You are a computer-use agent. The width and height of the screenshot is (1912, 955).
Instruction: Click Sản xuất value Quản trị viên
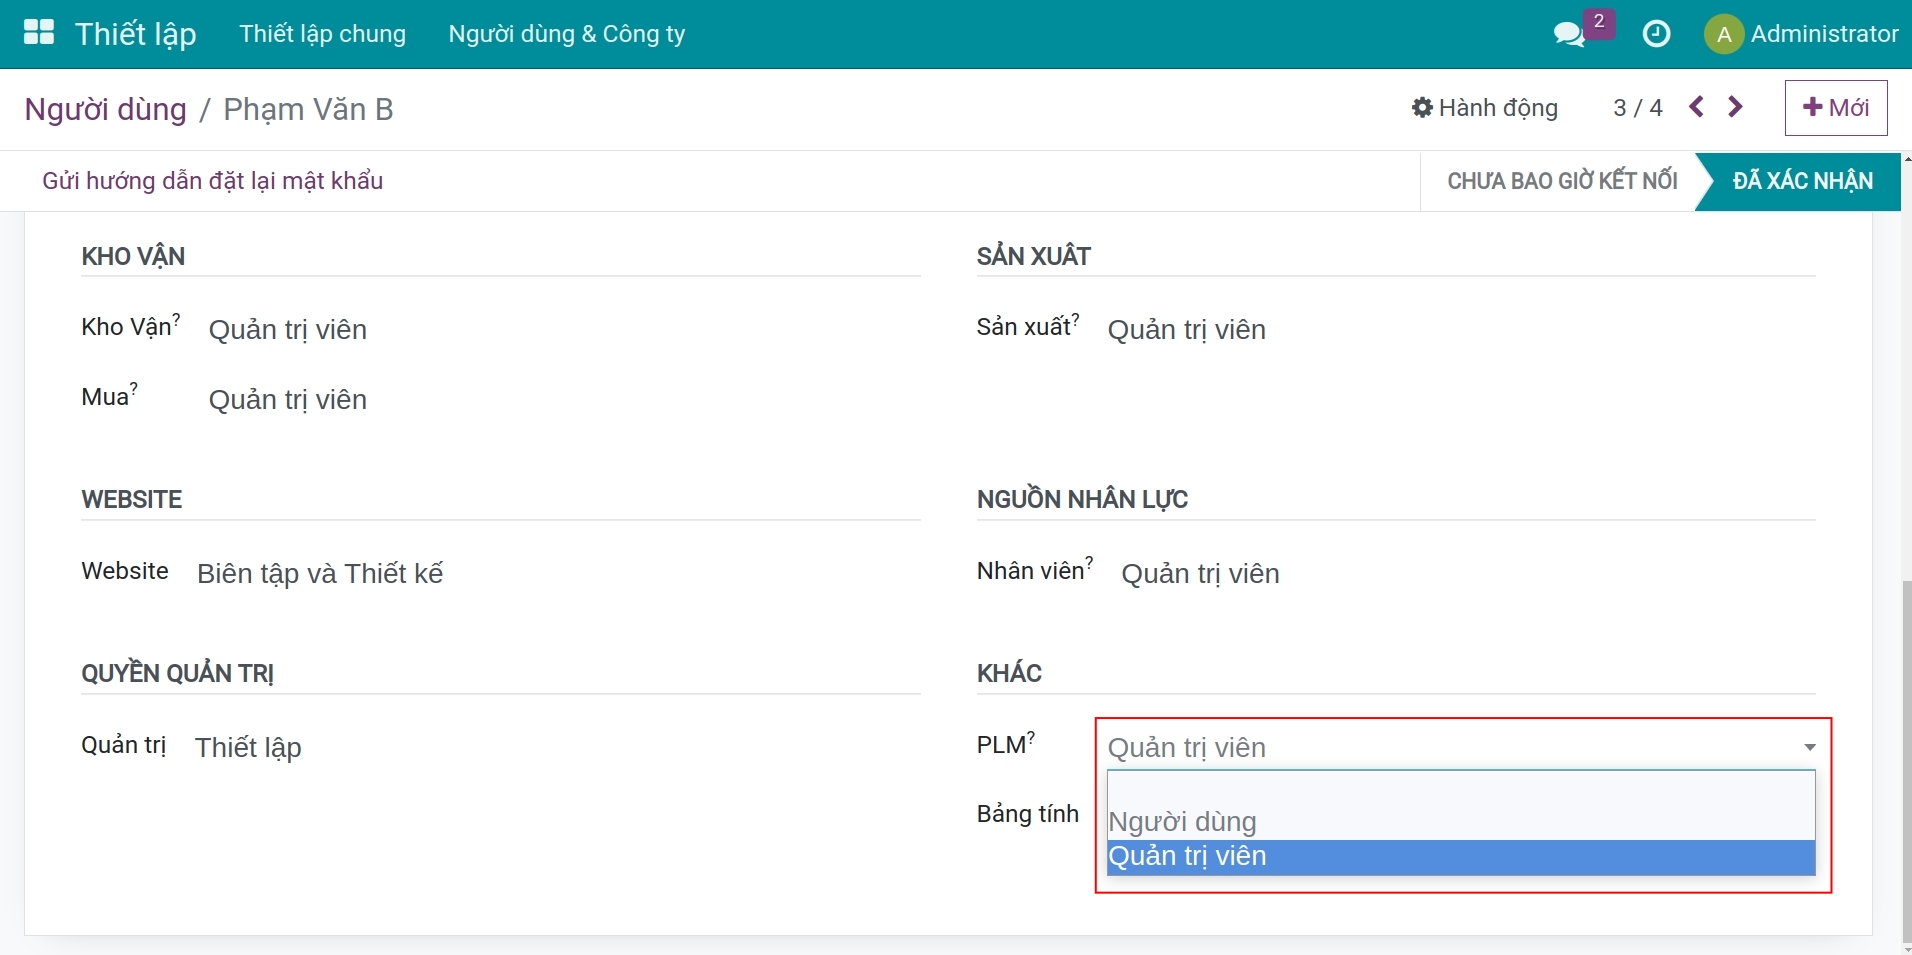(1187, 330)
